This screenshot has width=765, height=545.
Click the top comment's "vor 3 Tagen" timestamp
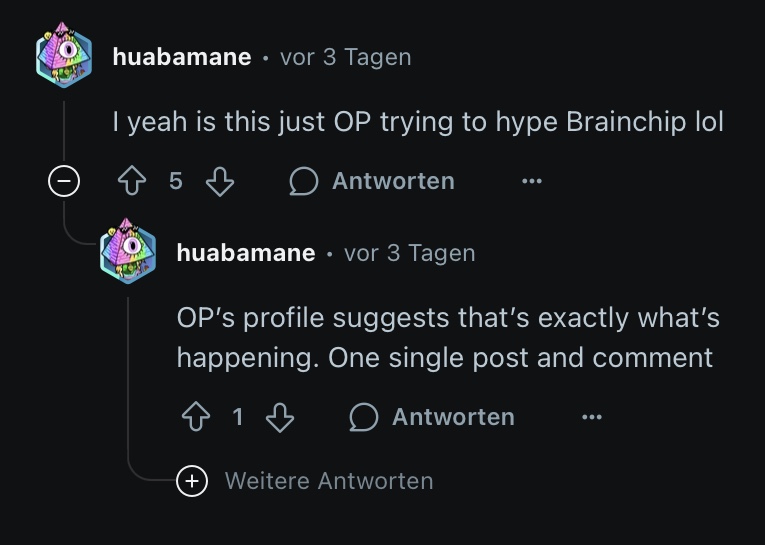click(345, 57)
